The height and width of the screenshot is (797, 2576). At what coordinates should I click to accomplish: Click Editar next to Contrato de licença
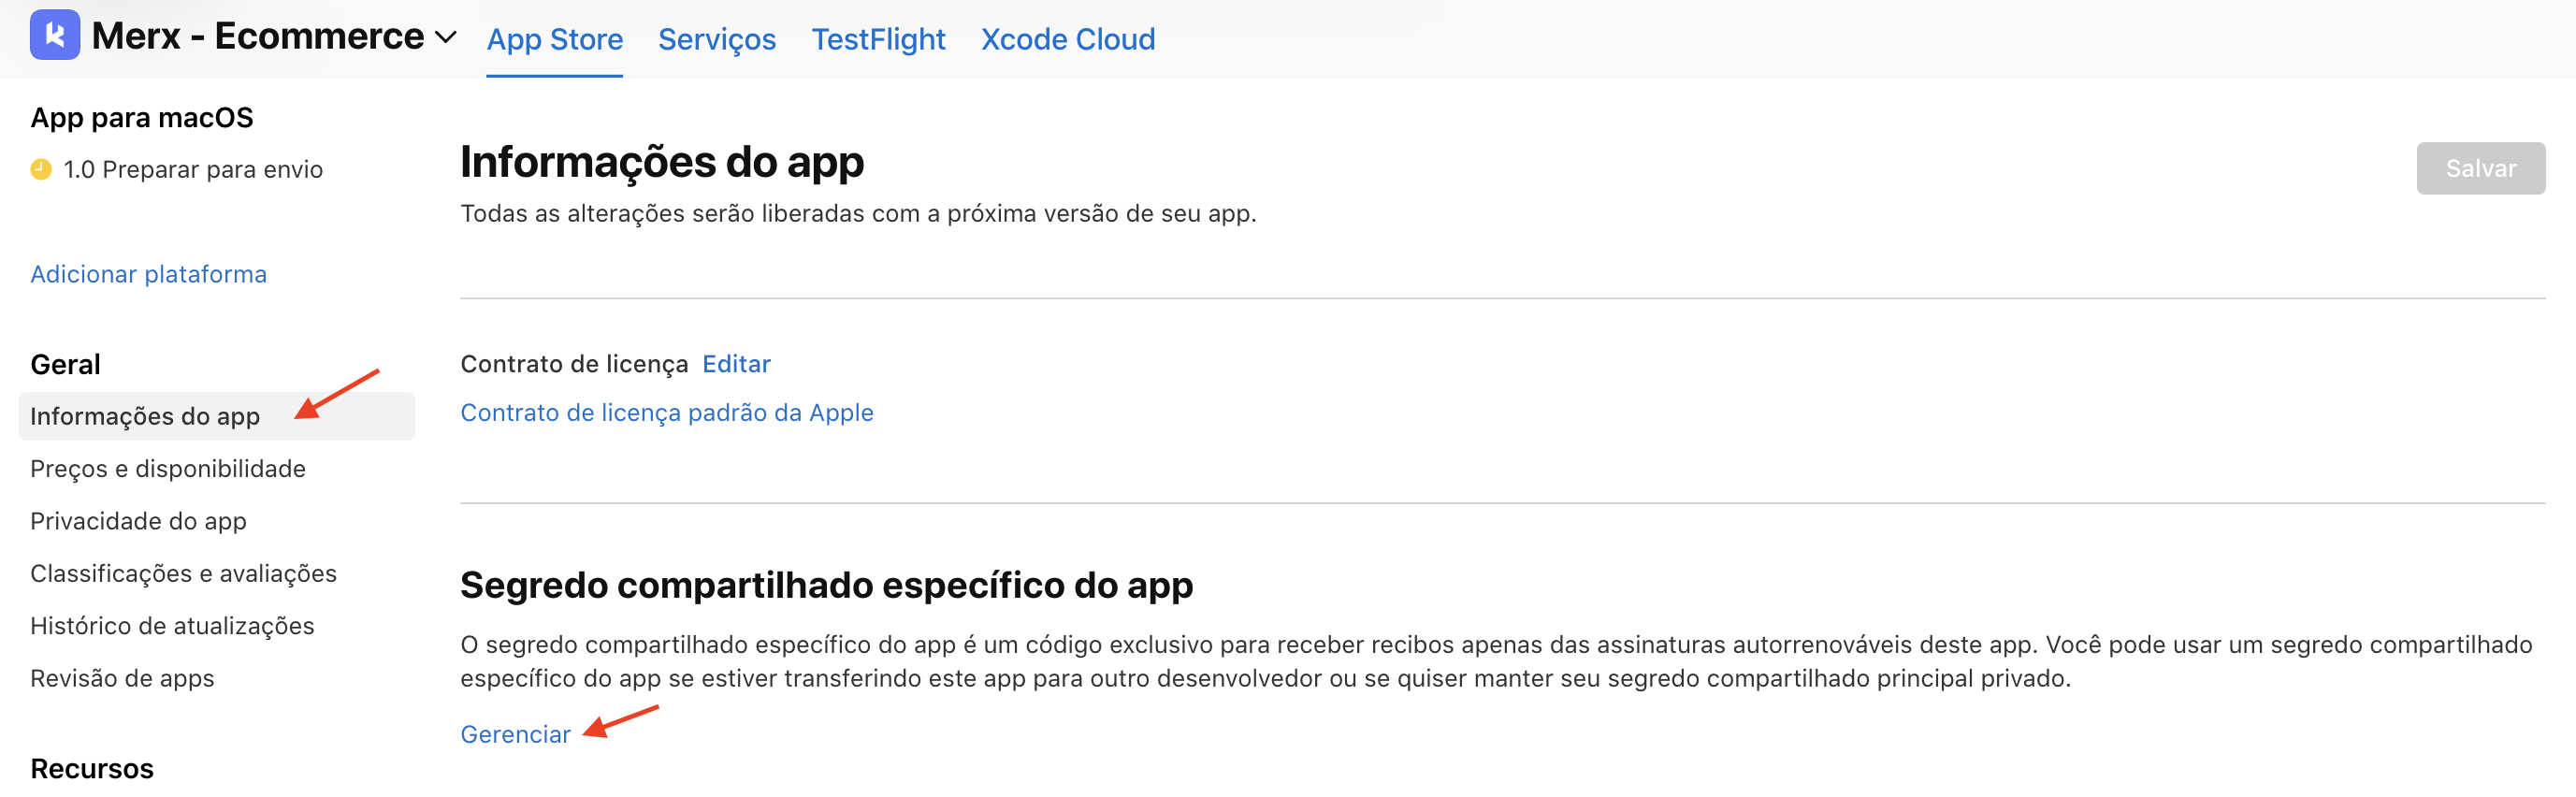(736, 364)
